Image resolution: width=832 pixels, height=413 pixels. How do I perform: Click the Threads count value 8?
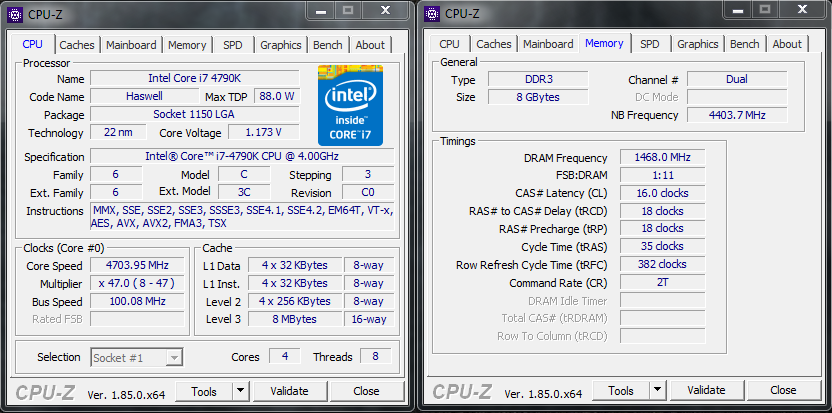click(376, 357)
